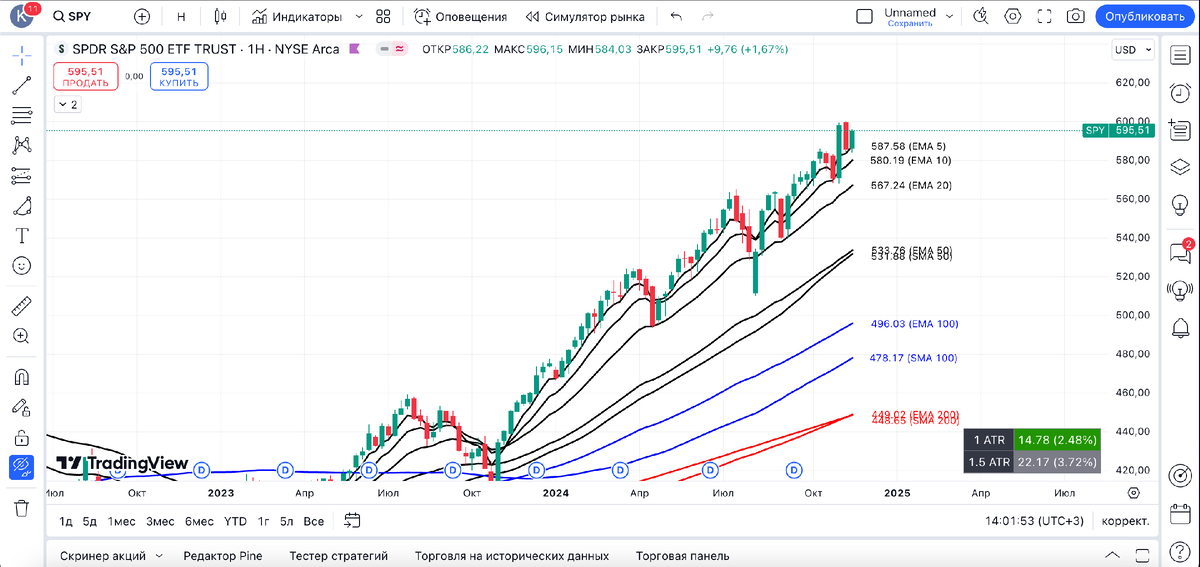Viewport: 1200px width, 567px height.
Task: Click Сохранить link under Unnamed layout
Action: (910, 23)
